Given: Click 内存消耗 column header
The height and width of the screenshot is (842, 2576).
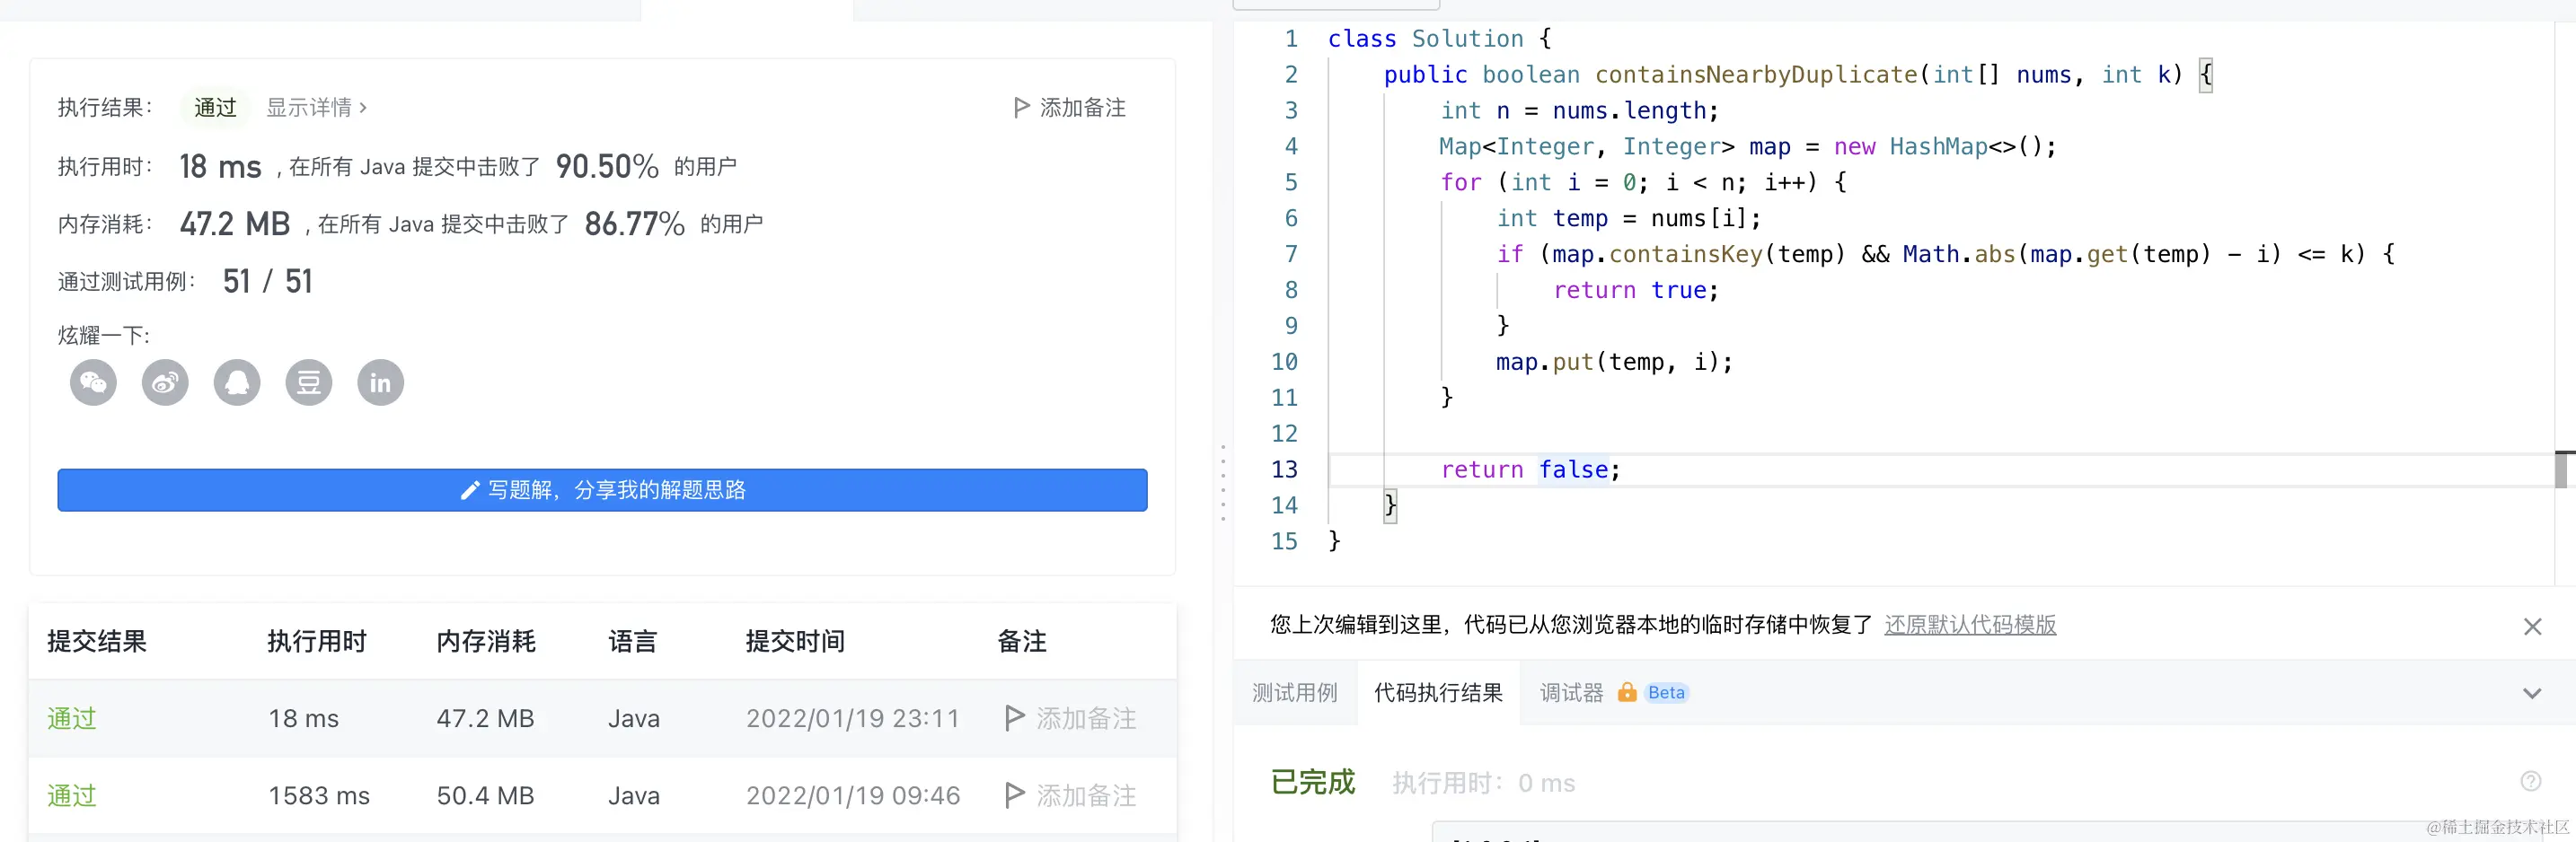Looking at the screenshot, I should [x=486, y=641].
